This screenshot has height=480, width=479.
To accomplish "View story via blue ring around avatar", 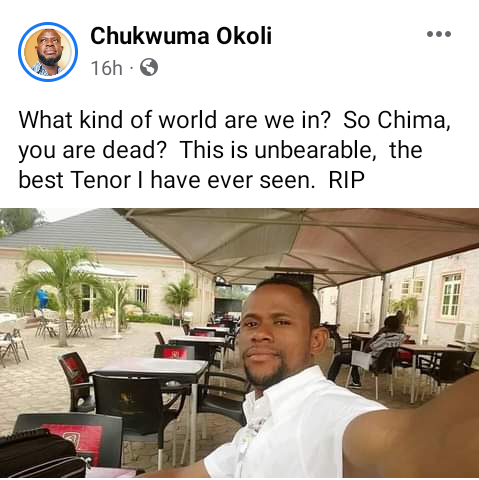I will coord(48,52).
